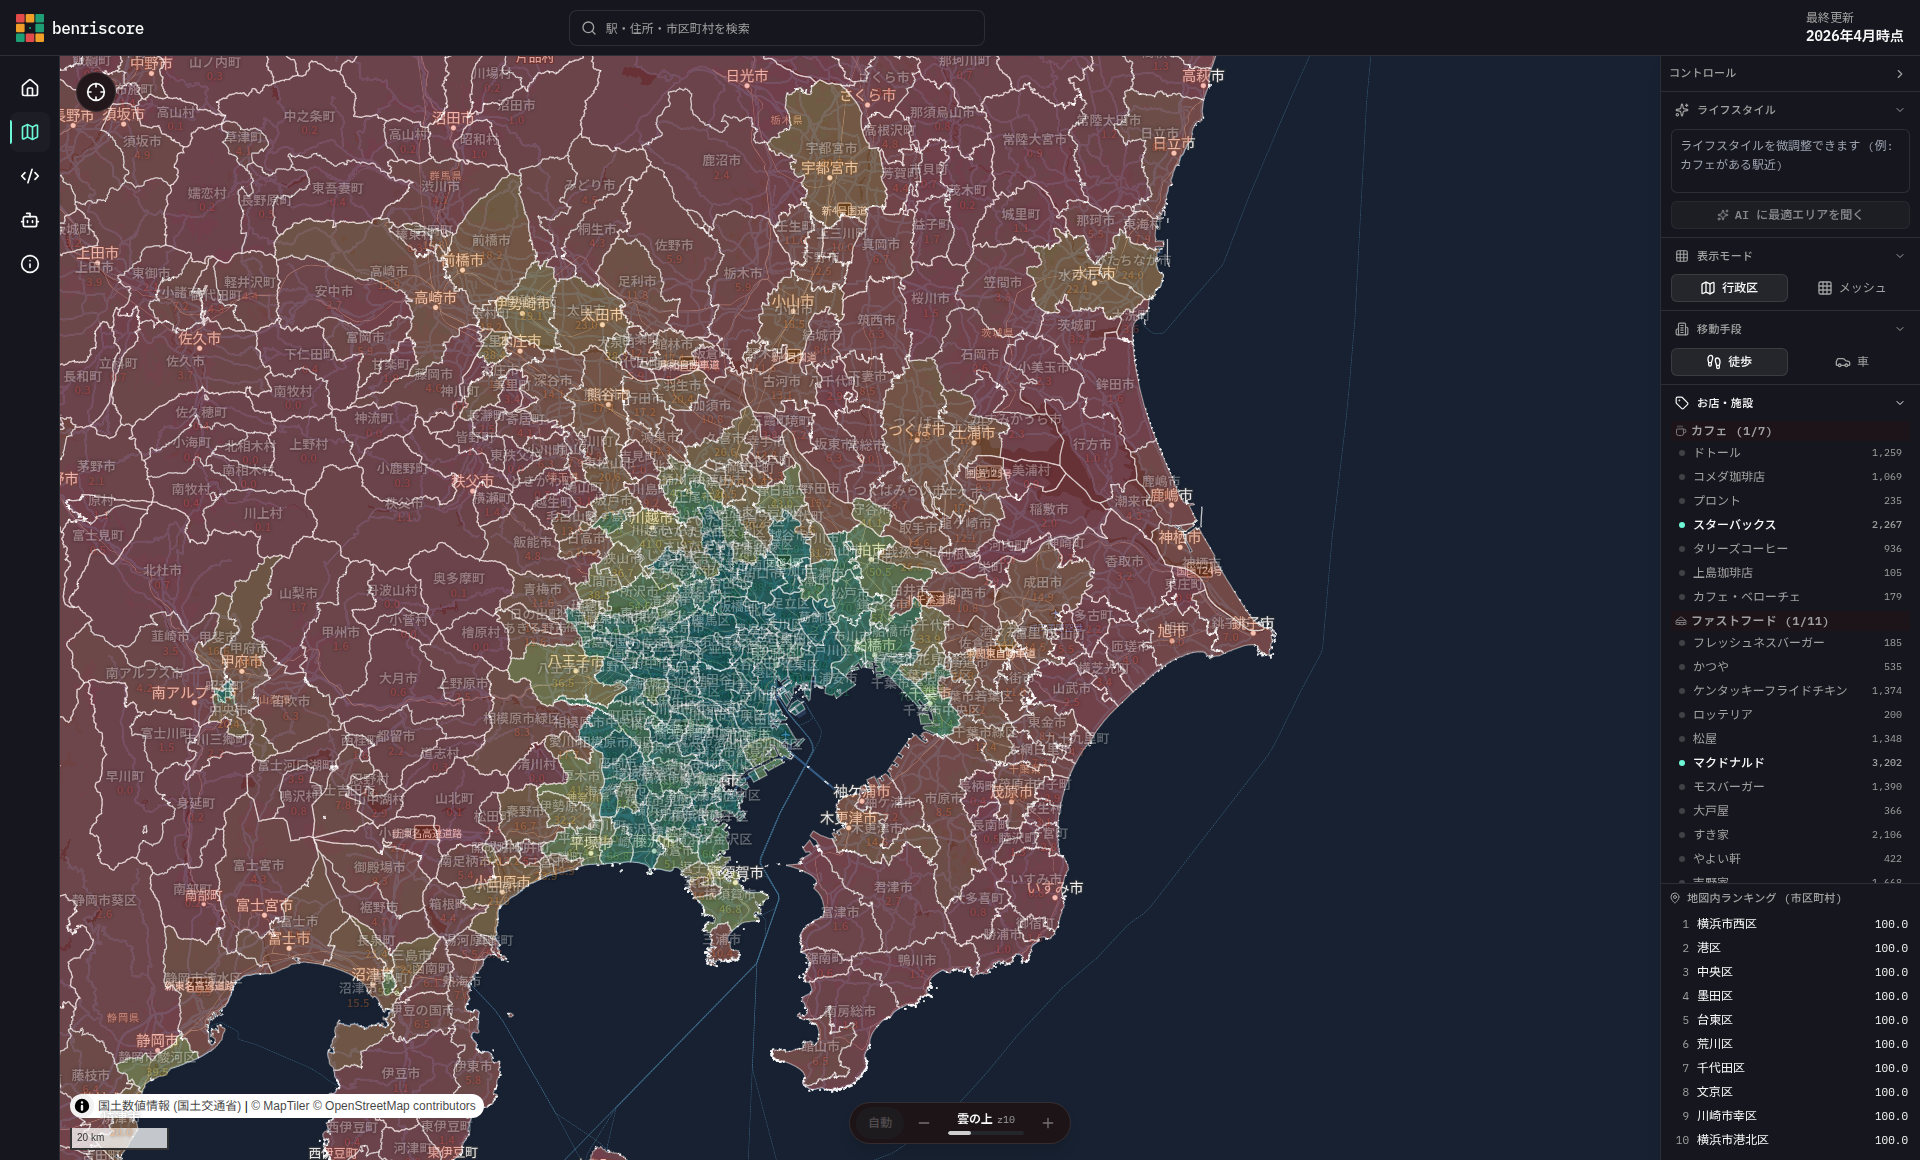Image resolution: width=1920 pixels, height=1160 pixels.
Task: Zoom in with the plus icon
Action: tap(1048, 1123)
